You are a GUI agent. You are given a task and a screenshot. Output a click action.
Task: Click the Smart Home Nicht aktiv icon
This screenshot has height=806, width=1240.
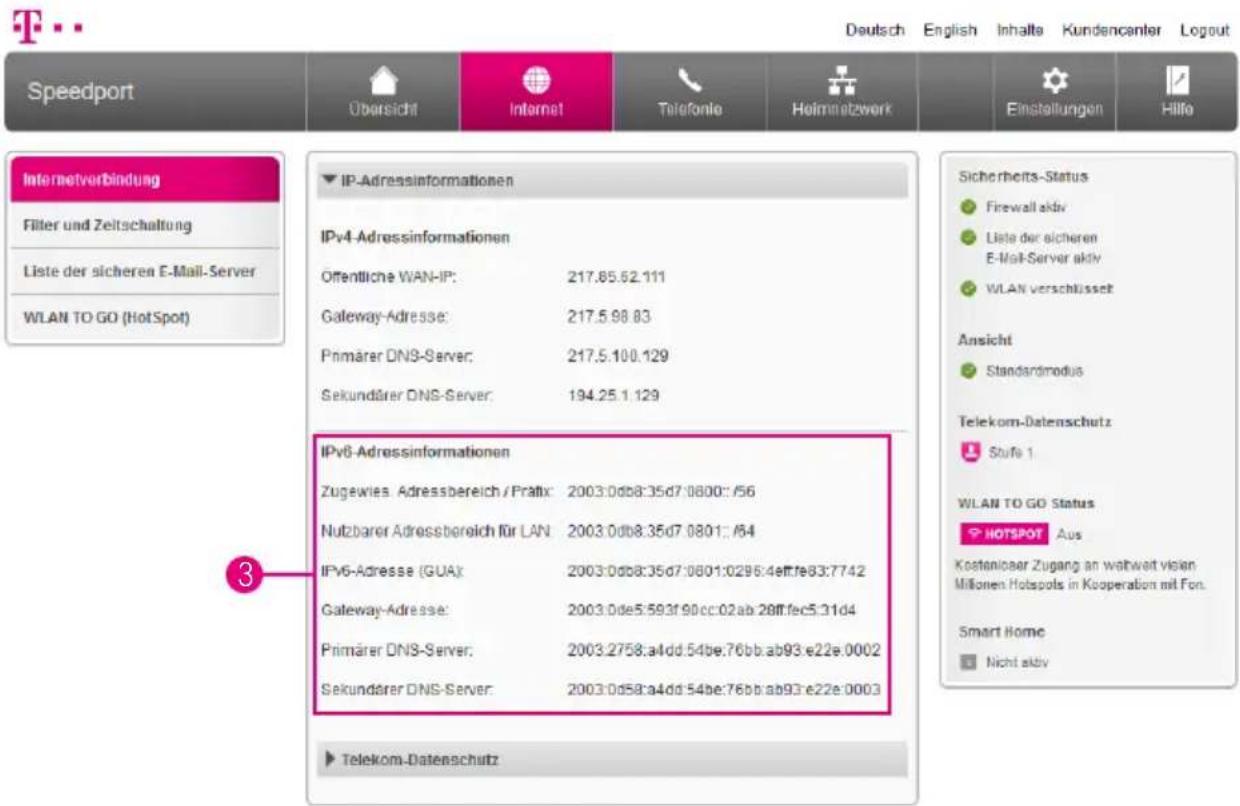coord(967,662)
